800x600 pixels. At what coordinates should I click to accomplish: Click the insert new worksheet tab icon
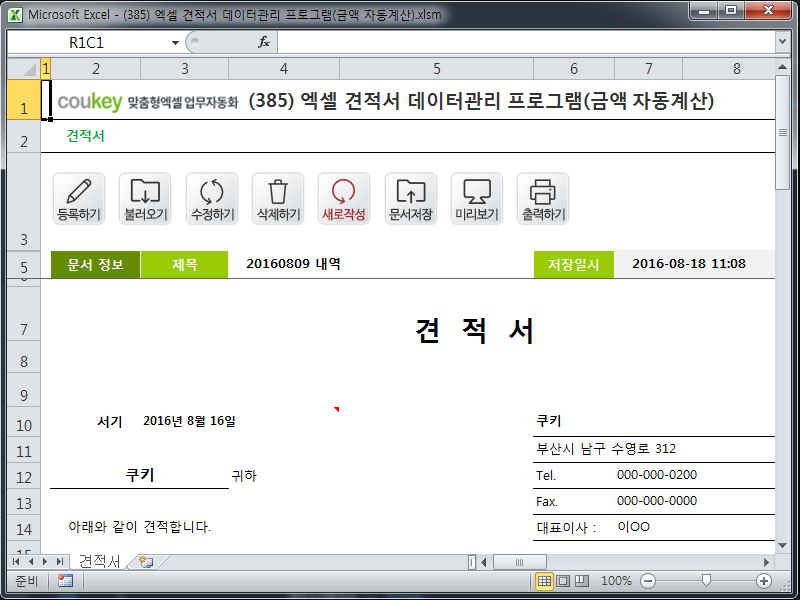146,562
